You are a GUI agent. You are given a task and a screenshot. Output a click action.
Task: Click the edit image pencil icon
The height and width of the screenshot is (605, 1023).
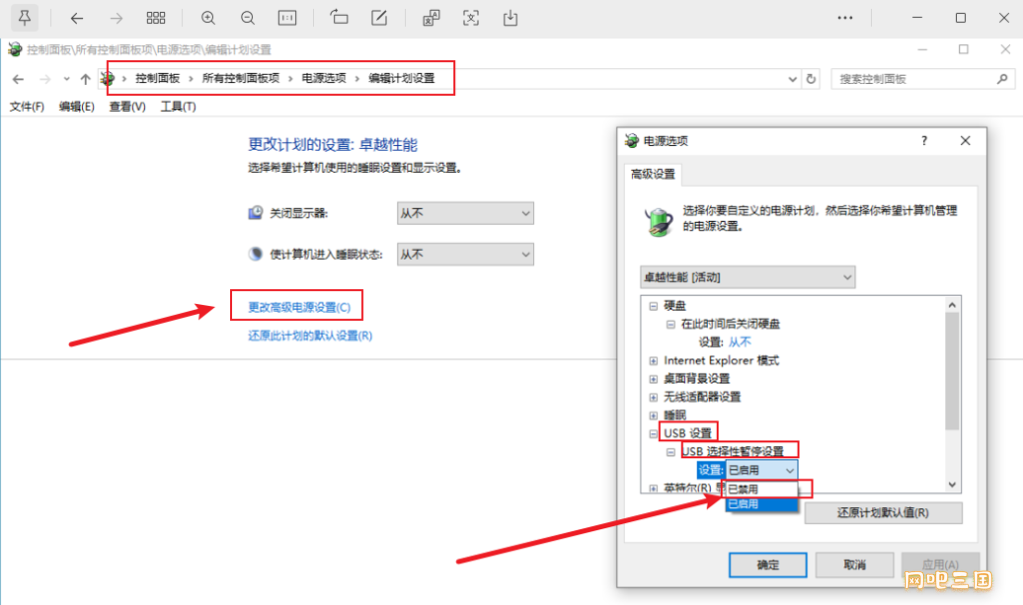point(379,18)
